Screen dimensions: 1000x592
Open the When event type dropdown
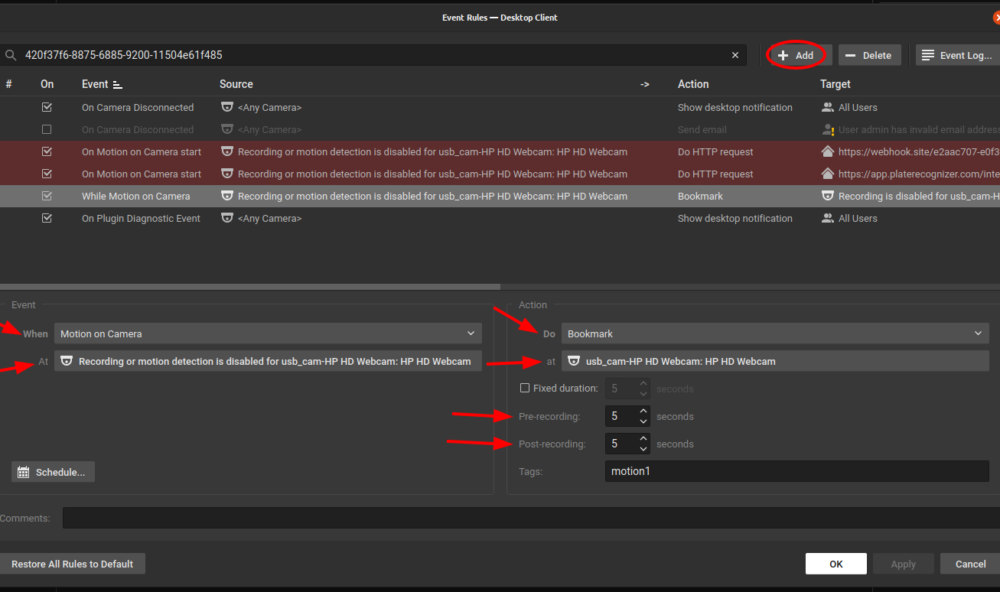click(x=268, y=334)
